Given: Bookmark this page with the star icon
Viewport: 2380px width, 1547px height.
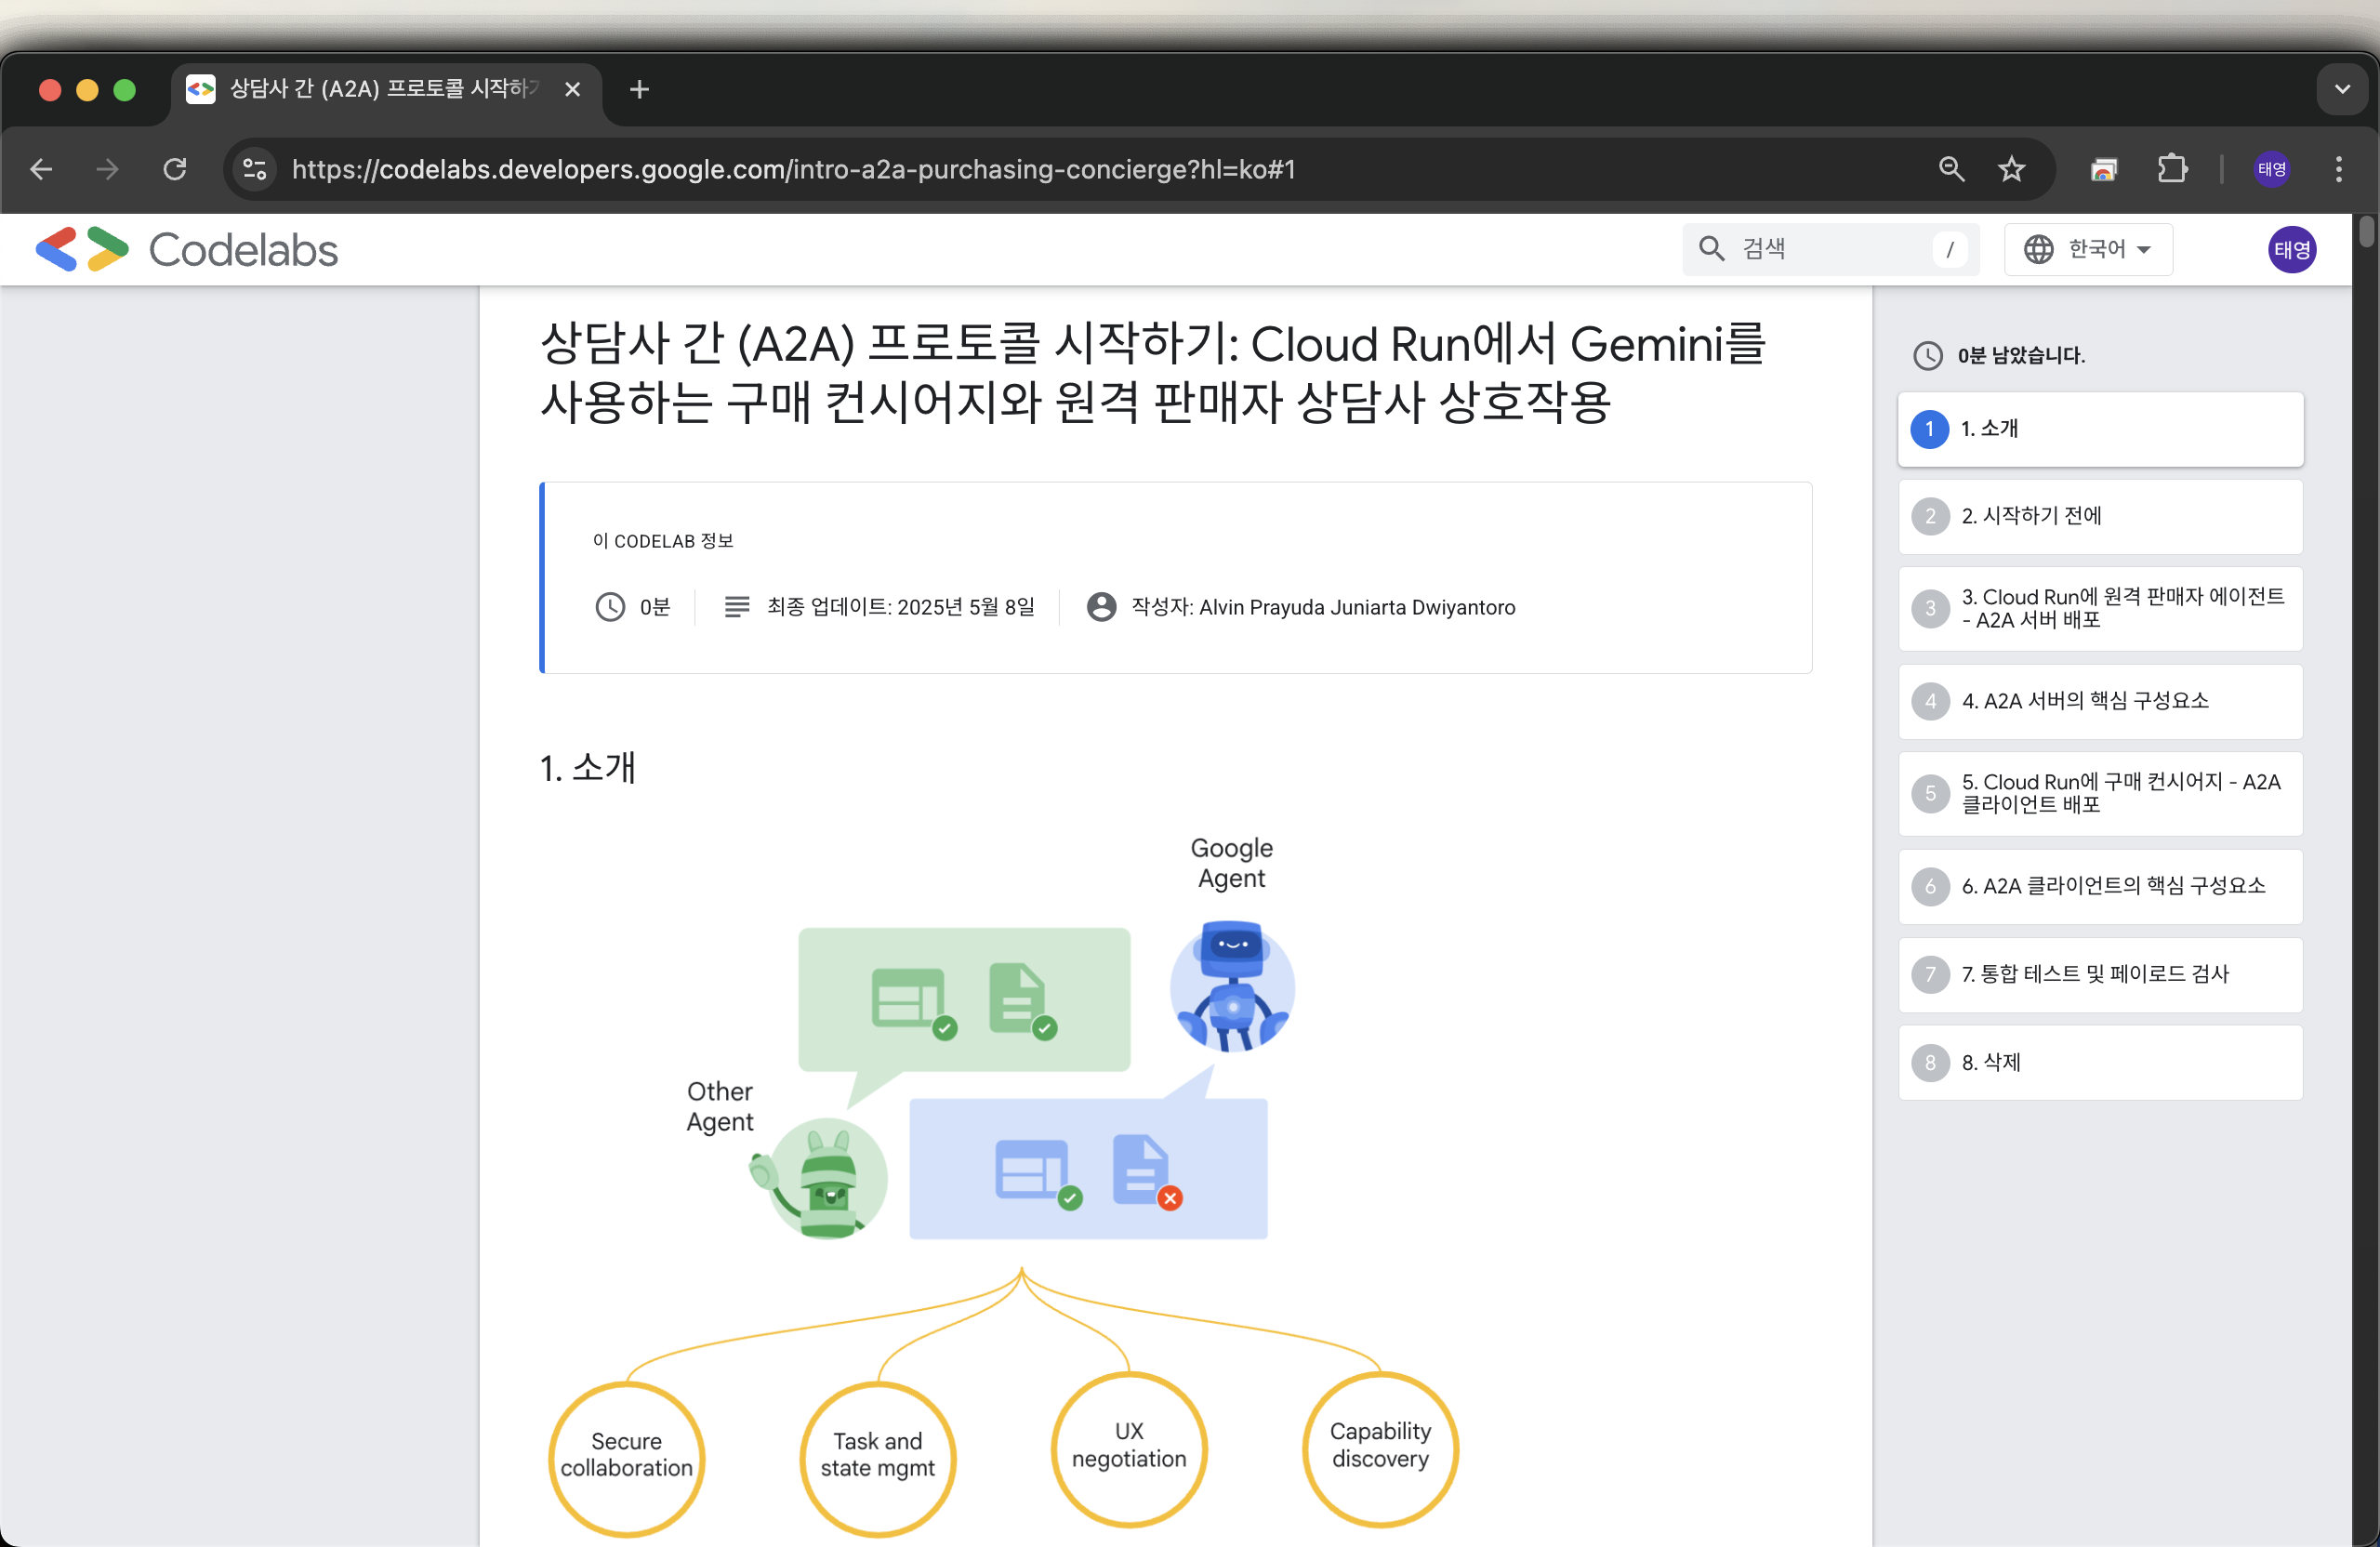Looking at the screenshot, I should click(x=2011, y=169).
